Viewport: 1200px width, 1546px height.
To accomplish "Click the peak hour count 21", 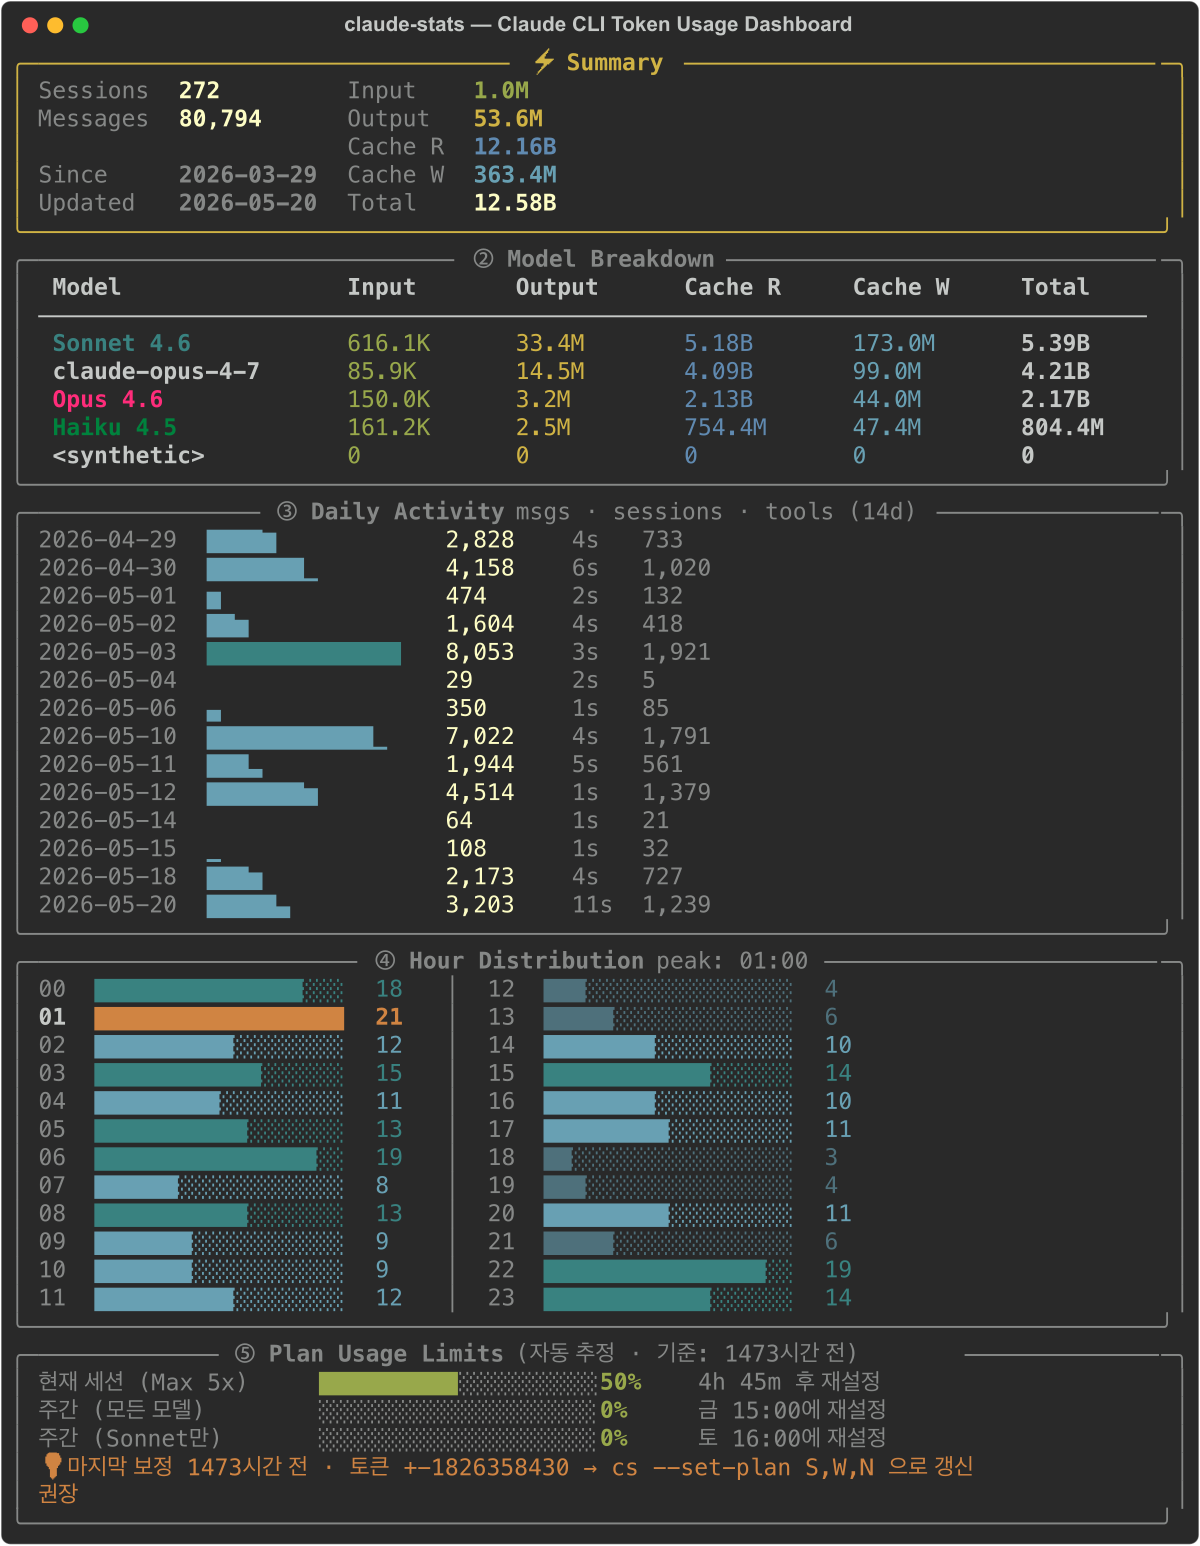I will tap(389, 1017).
